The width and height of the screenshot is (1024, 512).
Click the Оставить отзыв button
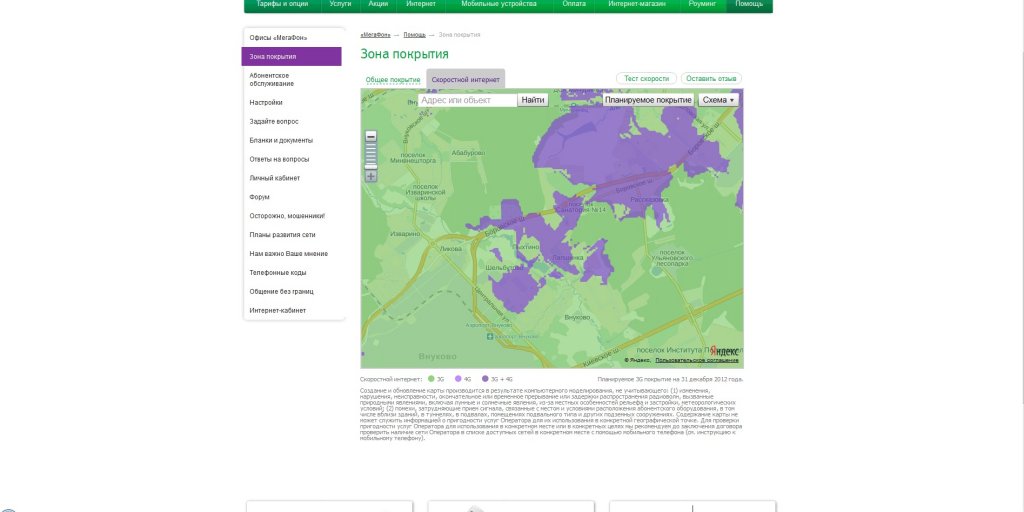pos(711,78)
